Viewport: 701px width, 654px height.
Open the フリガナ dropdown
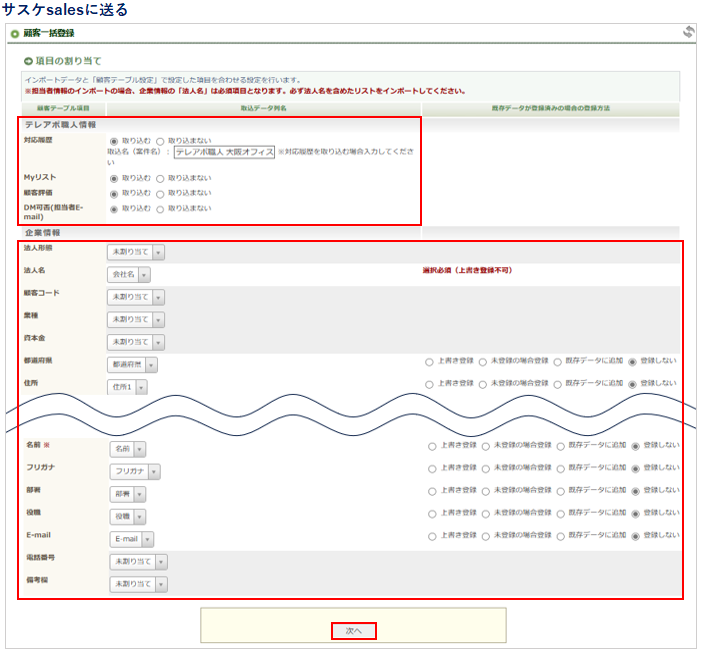[x=135, y=471]
